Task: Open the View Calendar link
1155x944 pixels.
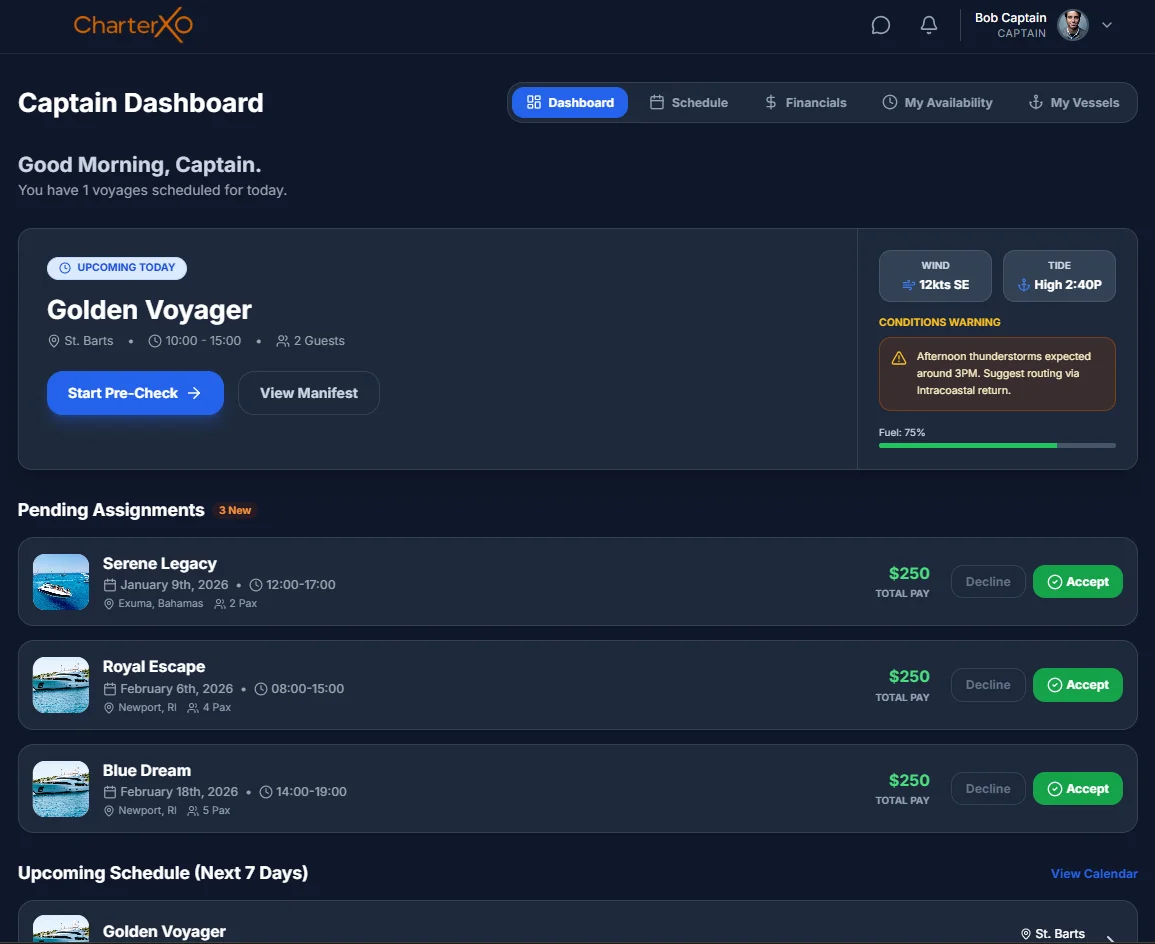Action: pyautogui.click(x=1094, y=873)
